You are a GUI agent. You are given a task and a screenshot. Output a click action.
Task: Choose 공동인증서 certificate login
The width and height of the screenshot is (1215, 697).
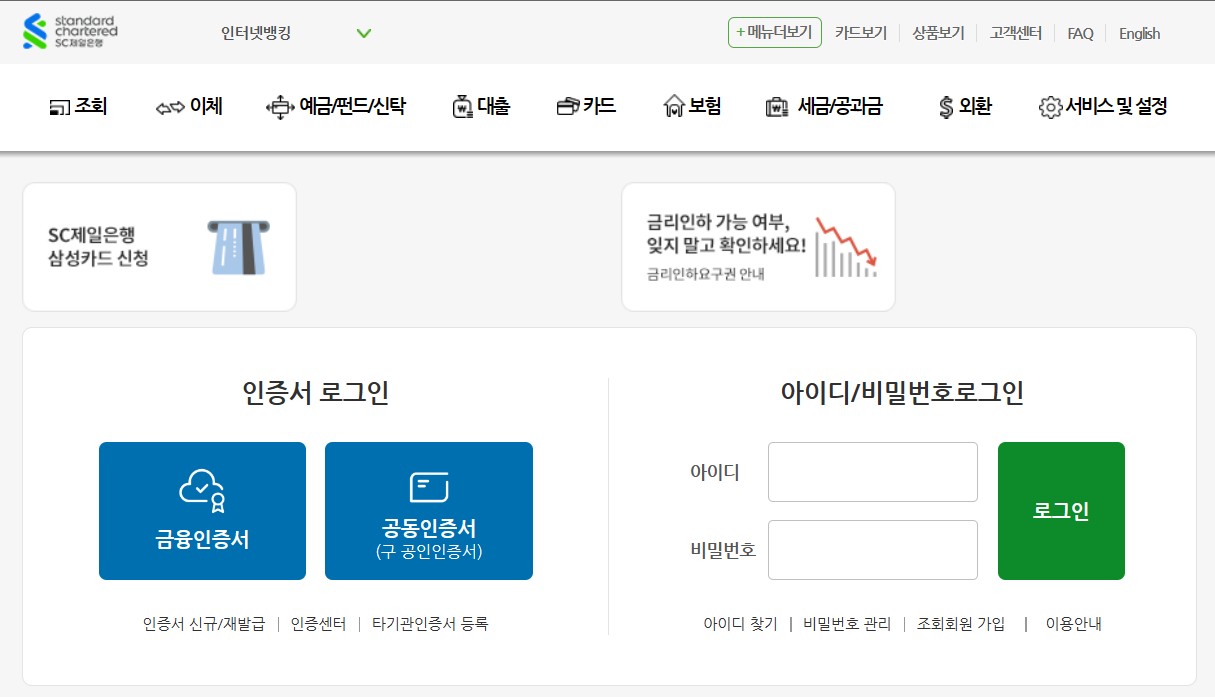coord(428,510)
